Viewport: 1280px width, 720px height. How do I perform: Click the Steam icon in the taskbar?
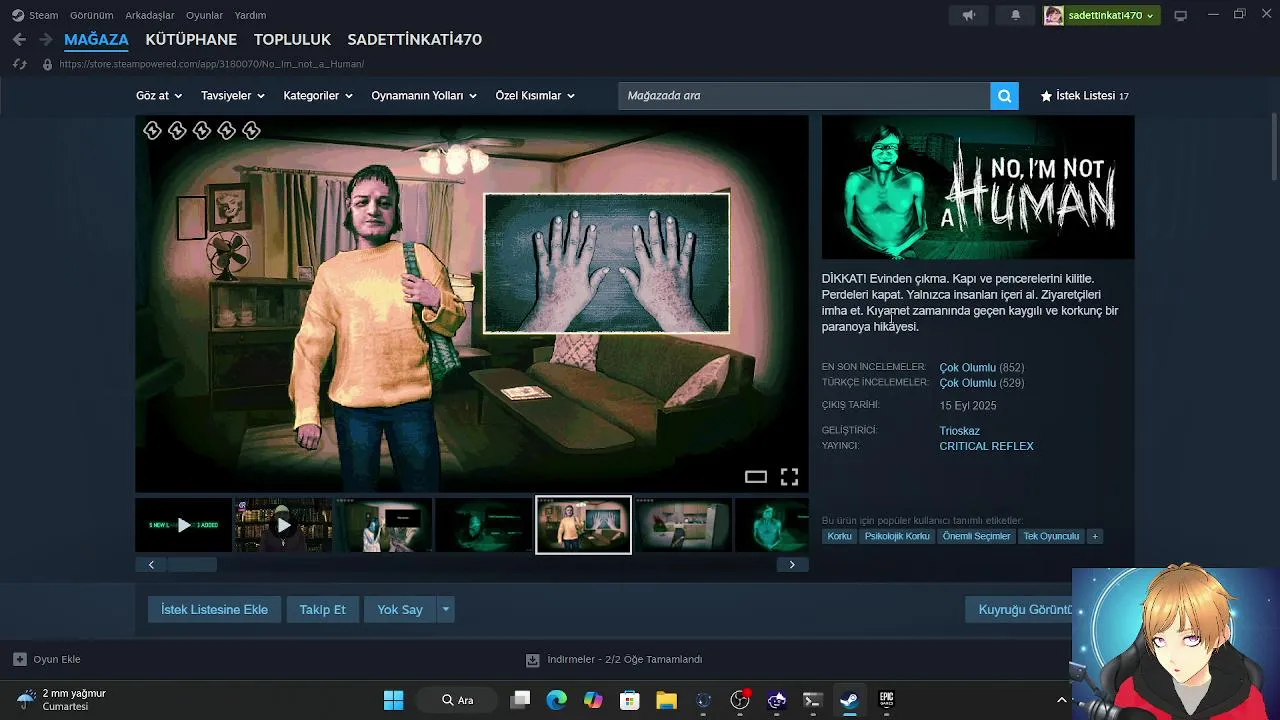point(849,700)
